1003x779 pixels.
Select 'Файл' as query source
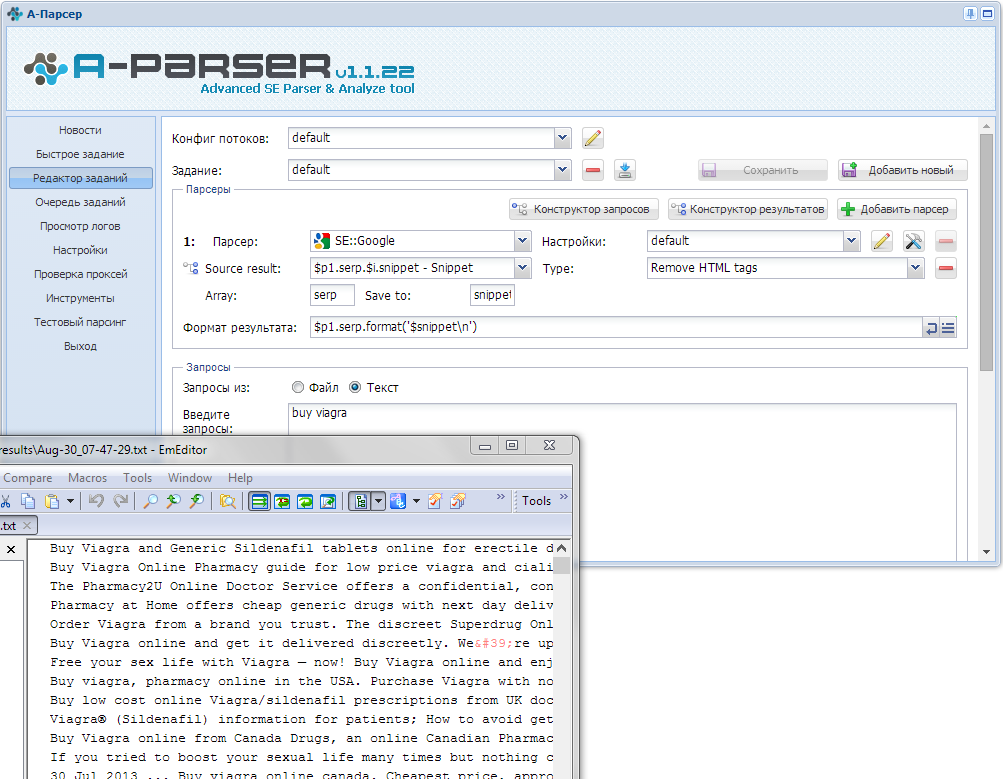coord(298,388)
